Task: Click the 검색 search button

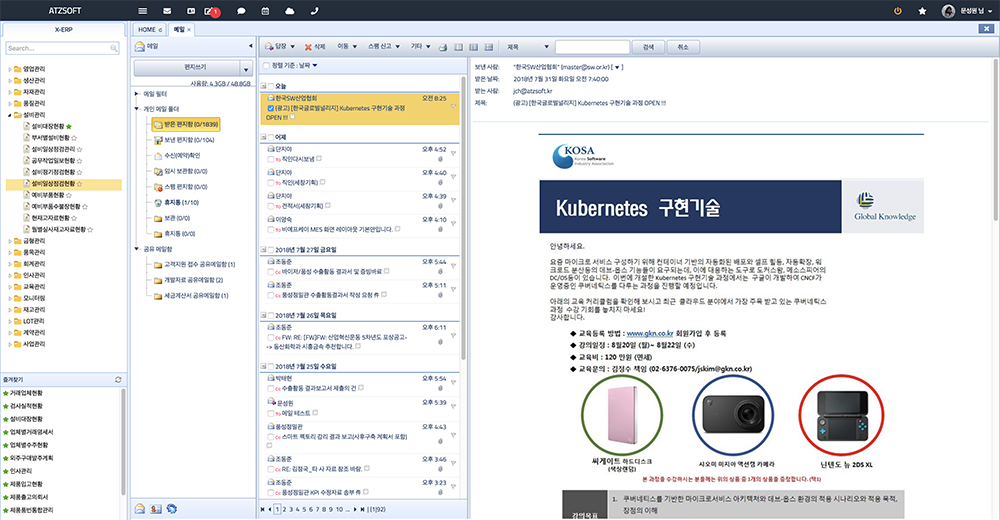Action: pos(649,47)
